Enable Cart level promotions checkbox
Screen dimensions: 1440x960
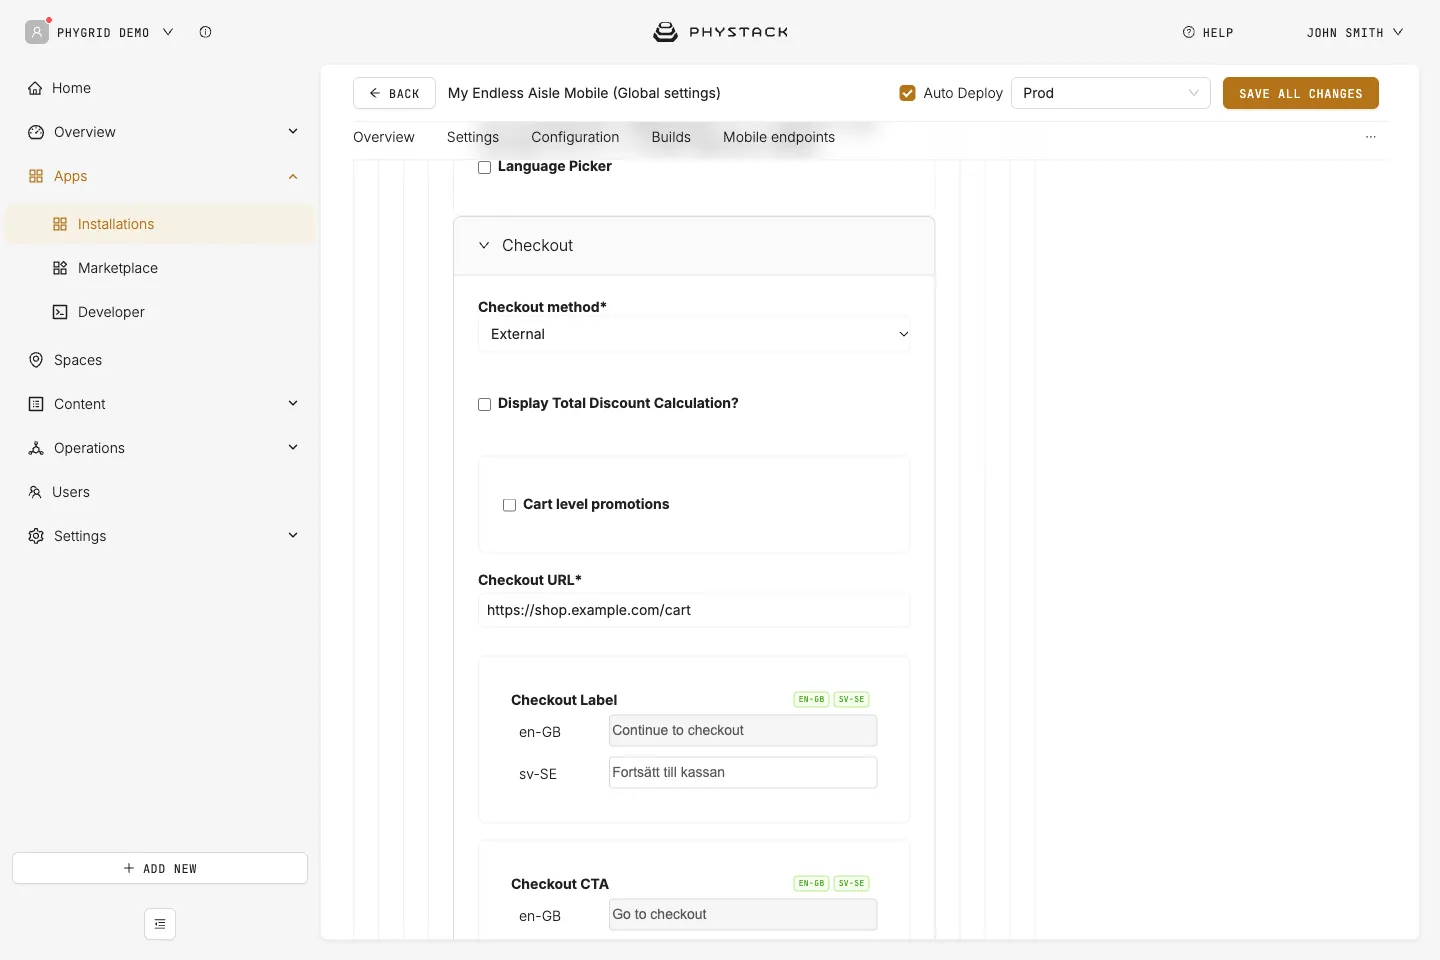tap(509, 505)
